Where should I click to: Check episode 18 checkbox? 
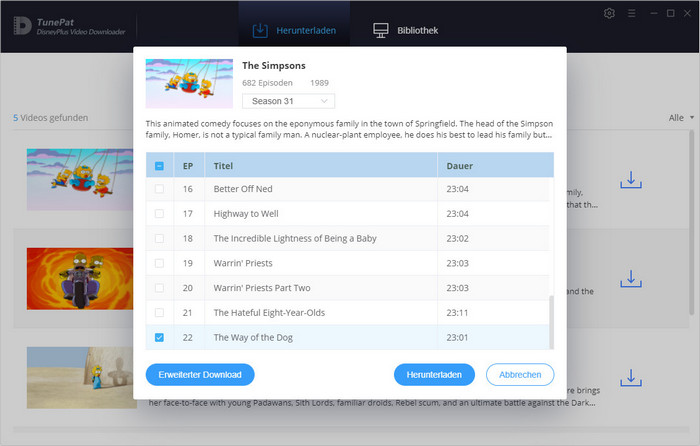click(159, 238)
